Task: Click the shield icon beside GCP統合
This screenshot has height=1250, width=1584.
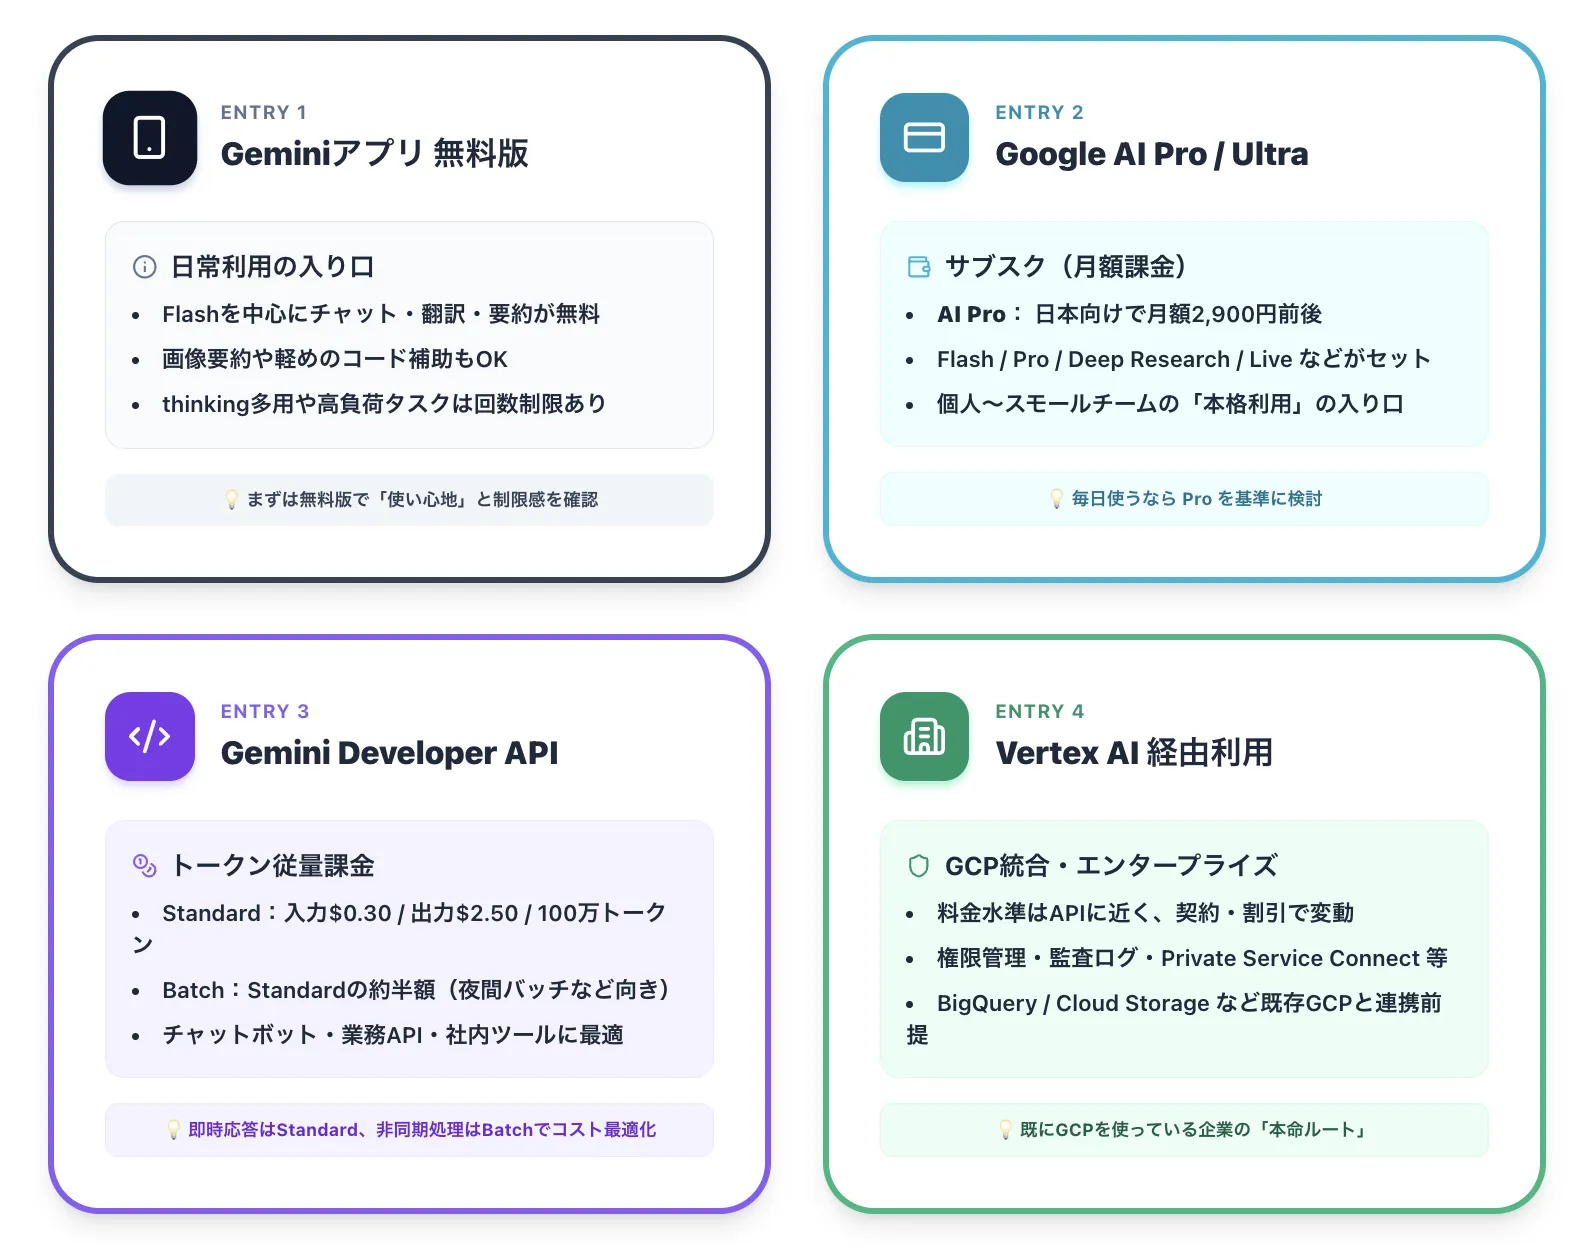Action: pos(919,866)
